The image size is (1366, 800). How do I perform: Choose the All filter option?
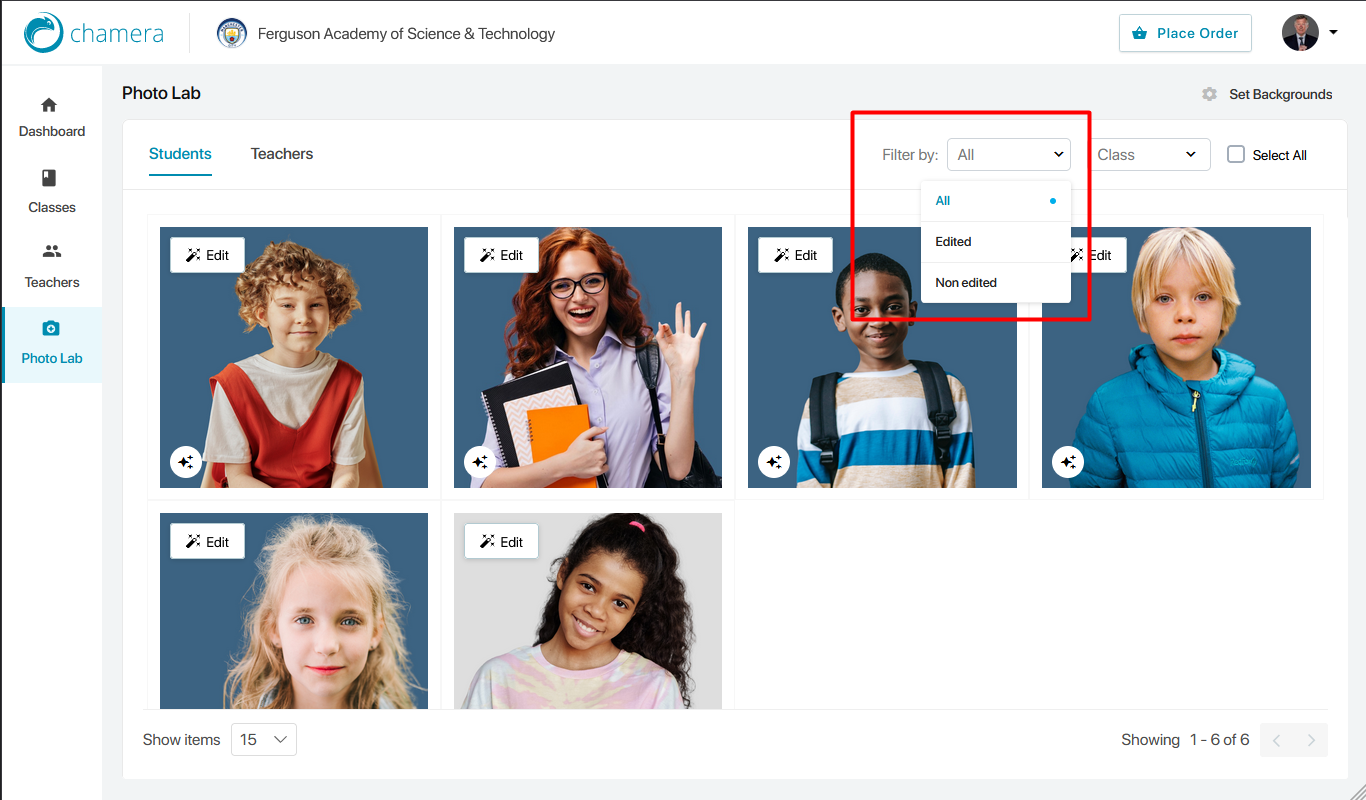pyautogui.click(x=996, y=201)
